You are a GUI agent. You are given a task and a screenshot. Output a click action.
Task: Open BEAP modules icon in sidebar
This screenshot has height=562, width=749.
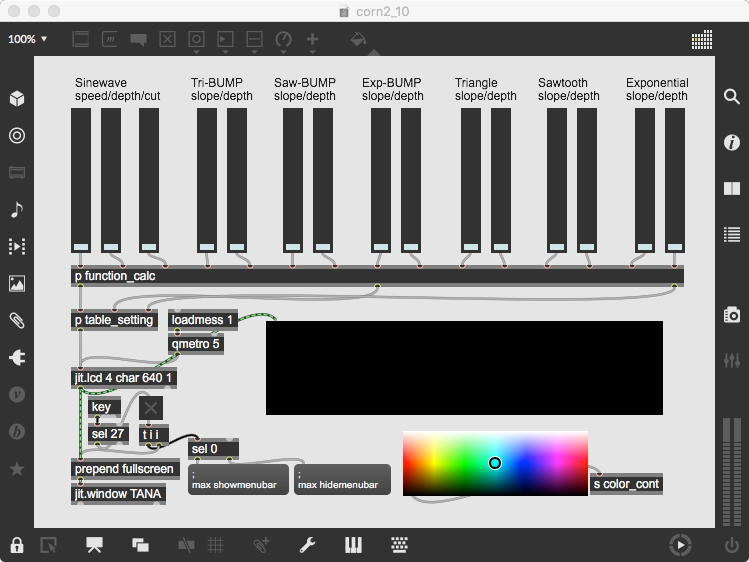point(17,432)
